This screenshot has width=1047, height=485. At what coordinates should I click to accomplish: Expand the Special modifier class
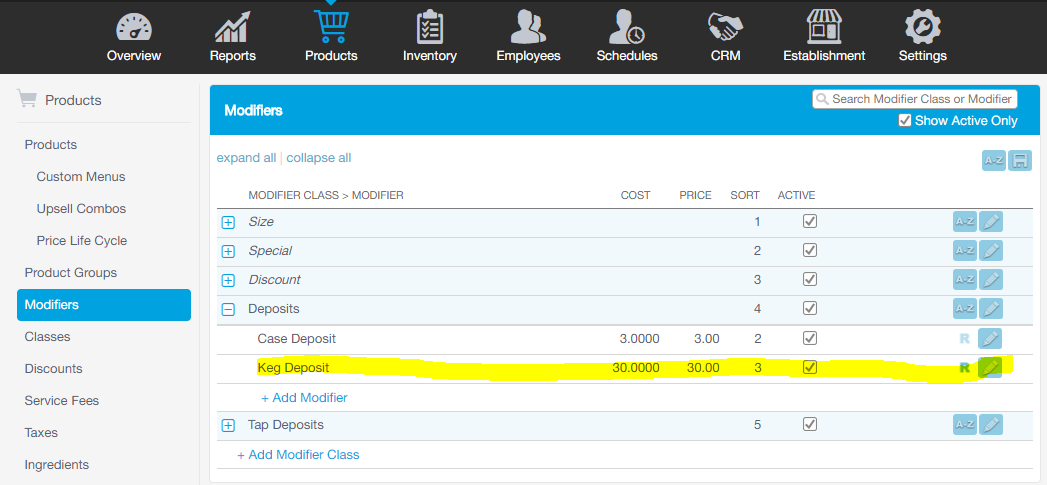tap(228, 251)
